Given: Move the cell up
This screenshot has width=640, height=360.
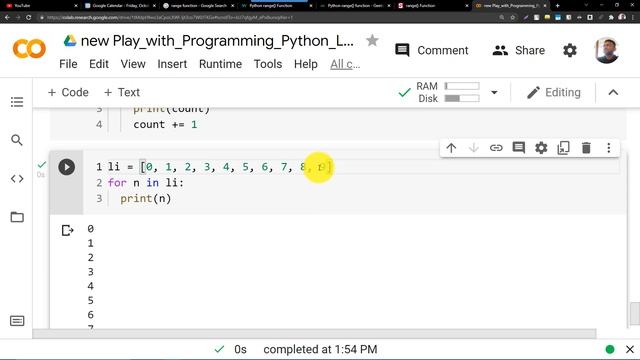Looking at the screenshot, I should click(x=451, y=148).
